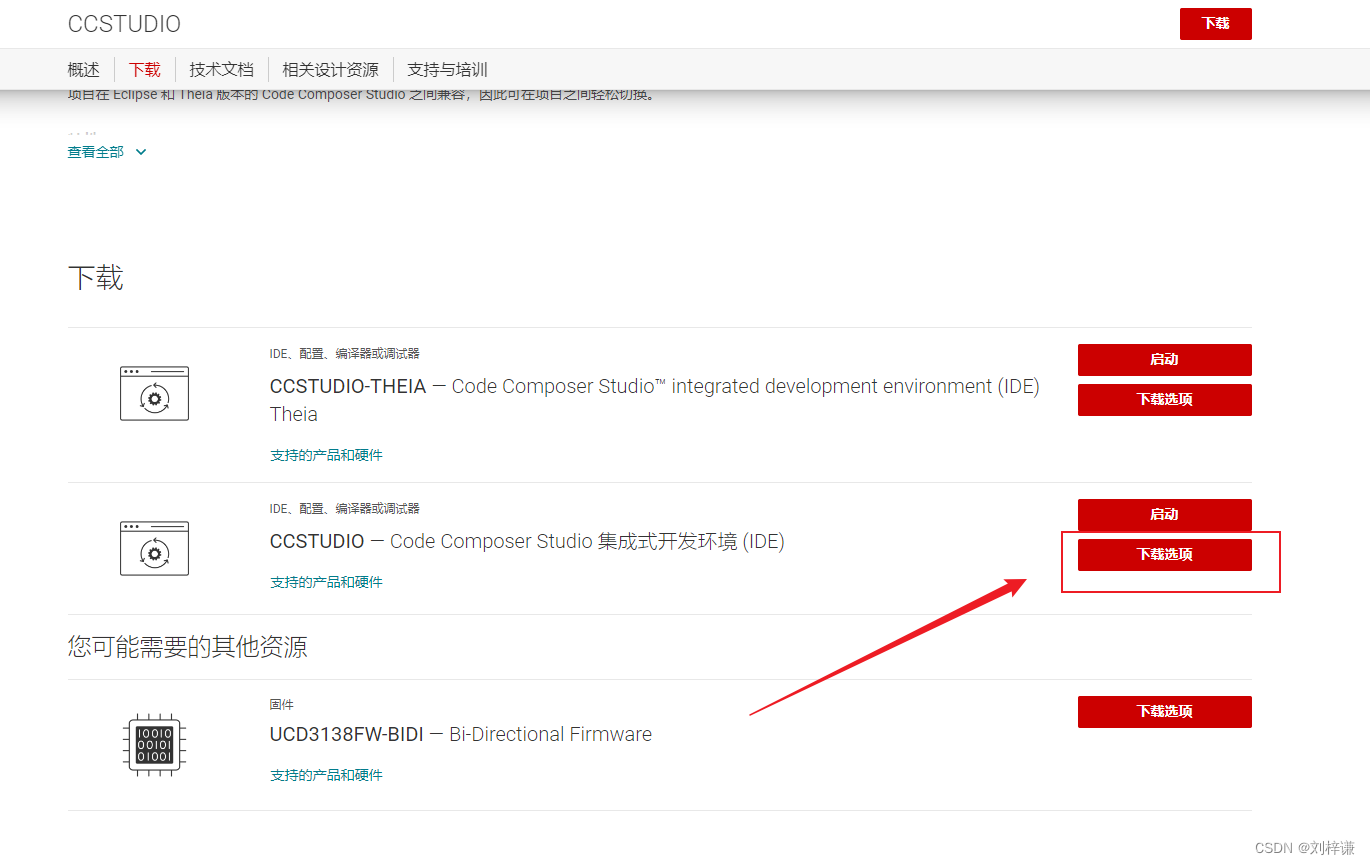Click the CCSTUDIO-THEIA product title

(x=655, y=400)
